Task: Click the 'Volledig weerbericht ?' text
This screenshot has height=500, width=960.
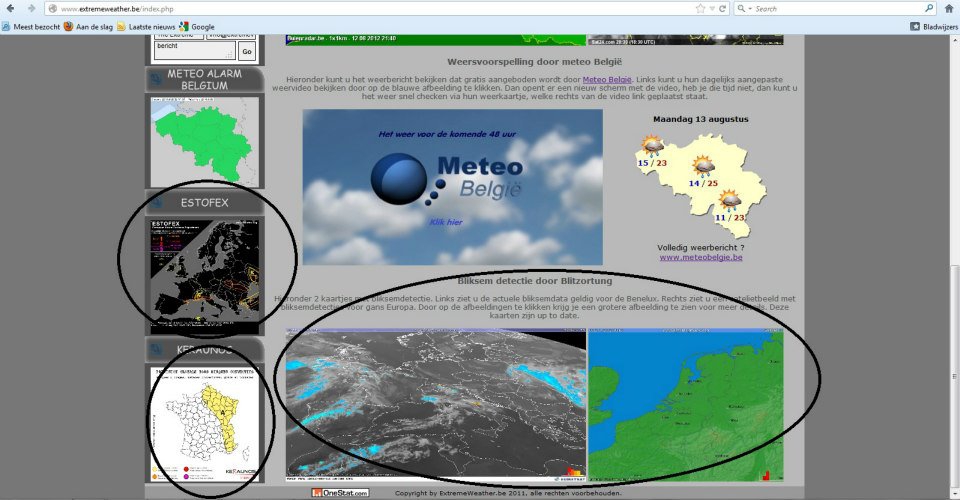Action: click(x=700, y=248)
